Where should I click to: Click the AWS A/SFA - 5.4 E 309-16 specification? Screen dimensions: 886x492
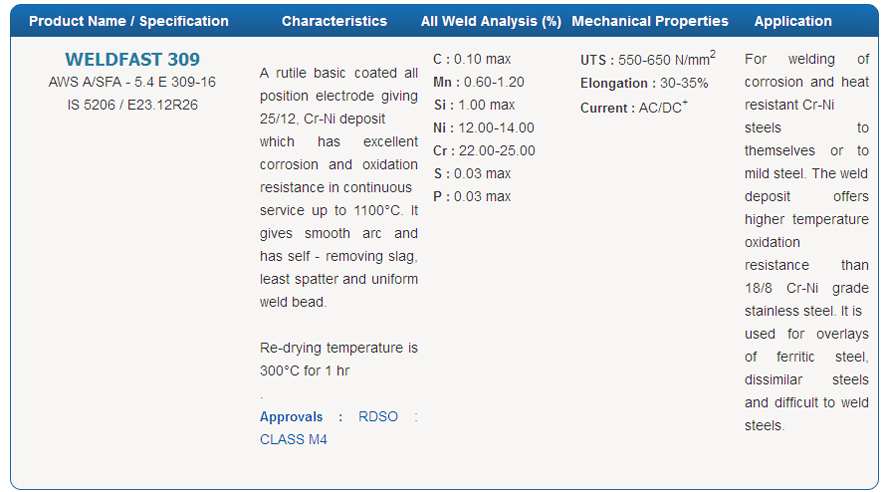(x=132, y=82)
